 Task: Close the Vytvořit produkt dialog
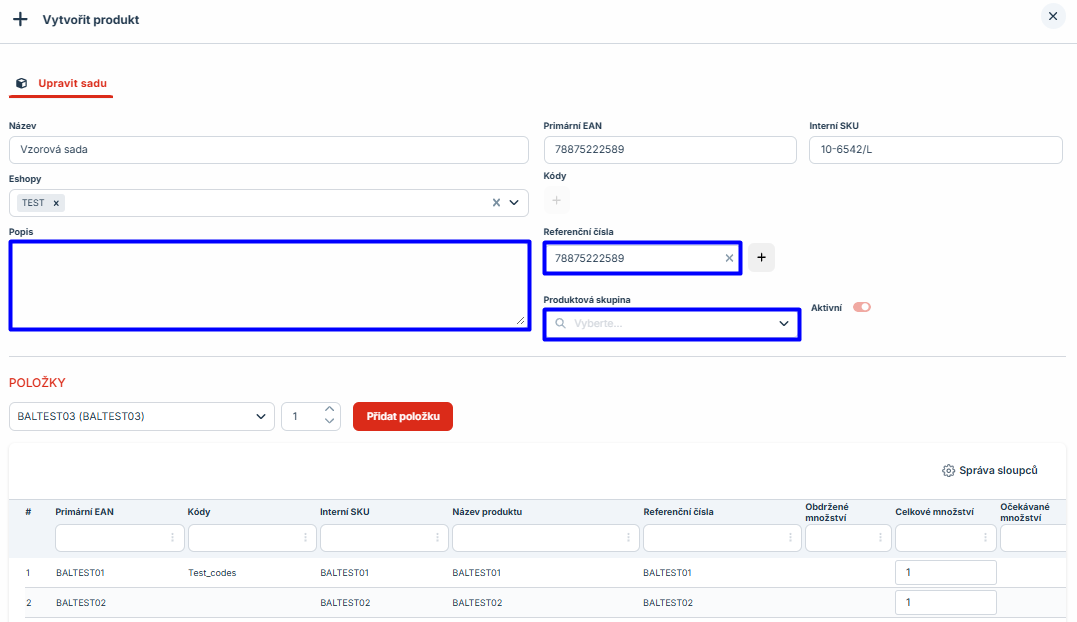coord(1052,16)
